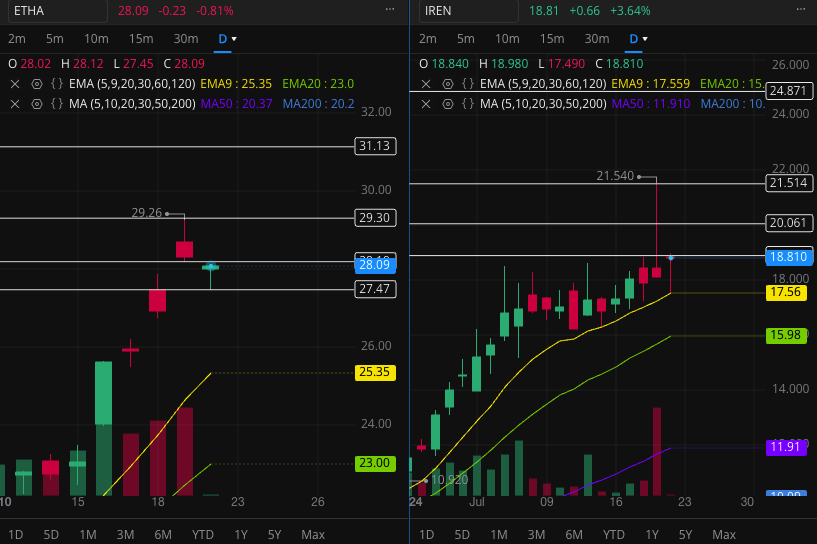The image size is (817, 544).
Task: Click the 29.26 high marker on ETHA chart
Action: pos(147,213)
